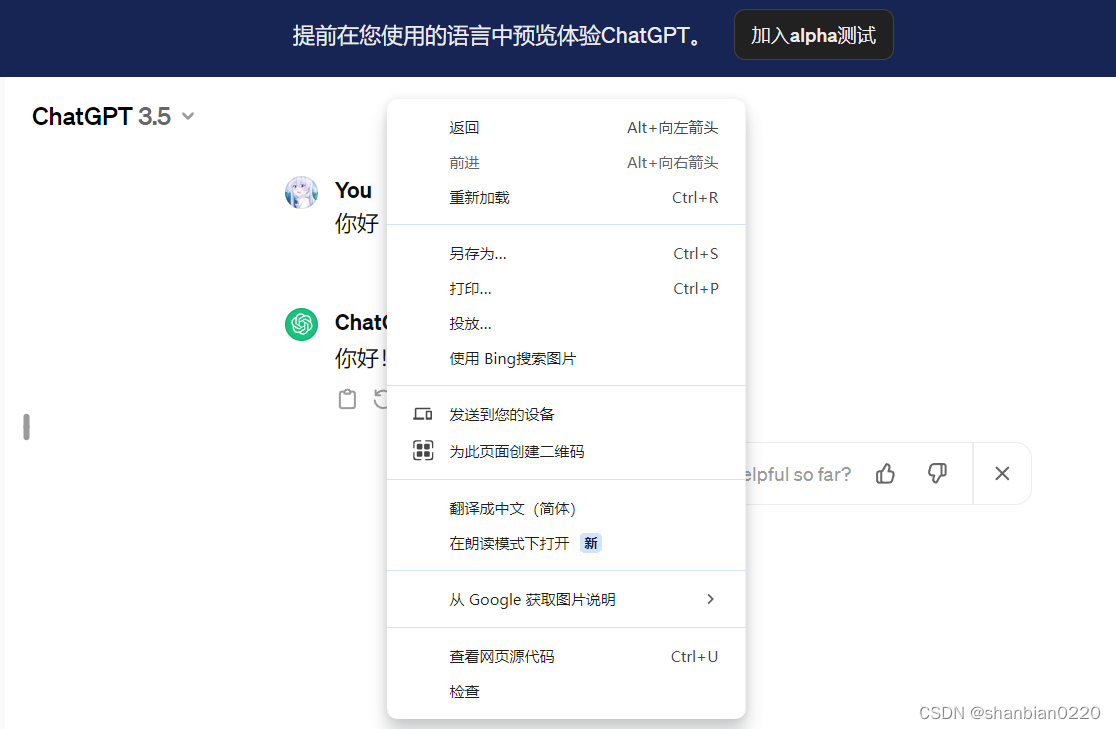Click the regenerate response icon
Image resolution: width=1116 pixels, height=729 pixels.
381,399
